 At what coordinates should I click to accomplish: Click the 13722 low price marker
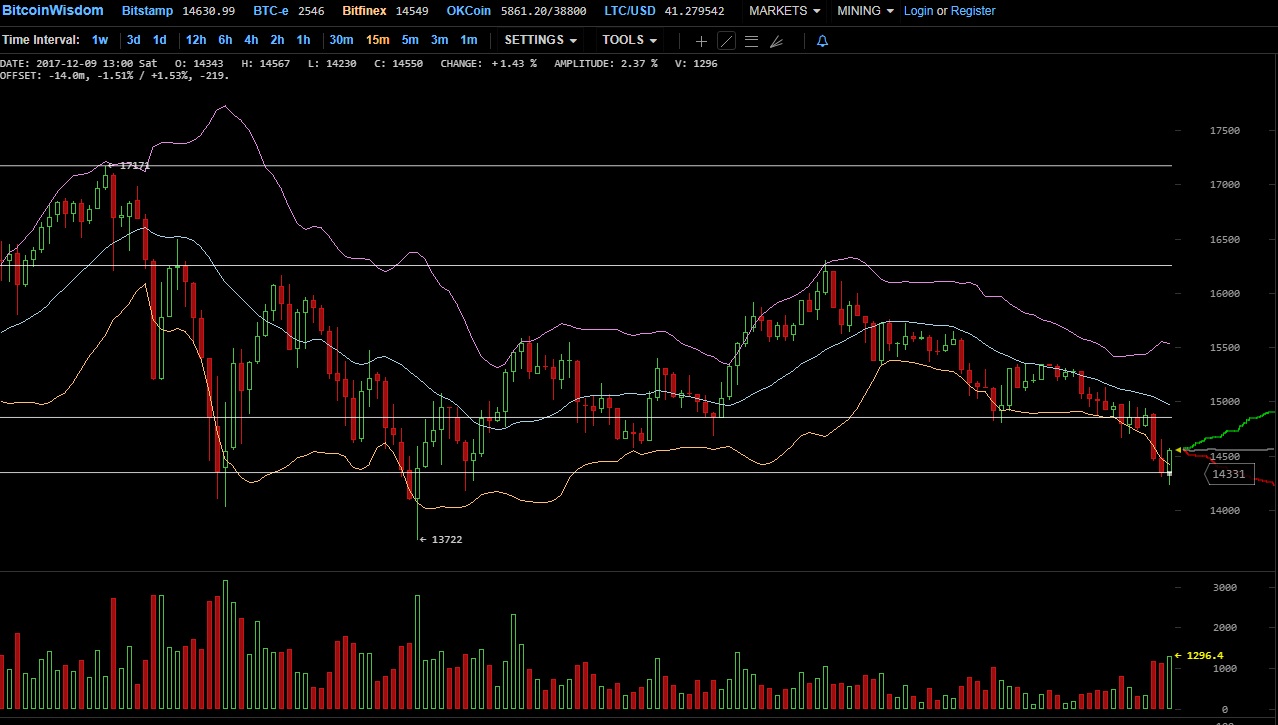(x=446, y=539)
